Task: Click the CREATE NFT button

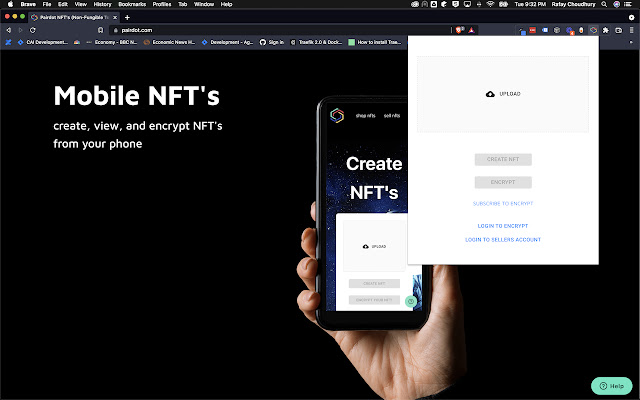Action: [x=503, y=160]
